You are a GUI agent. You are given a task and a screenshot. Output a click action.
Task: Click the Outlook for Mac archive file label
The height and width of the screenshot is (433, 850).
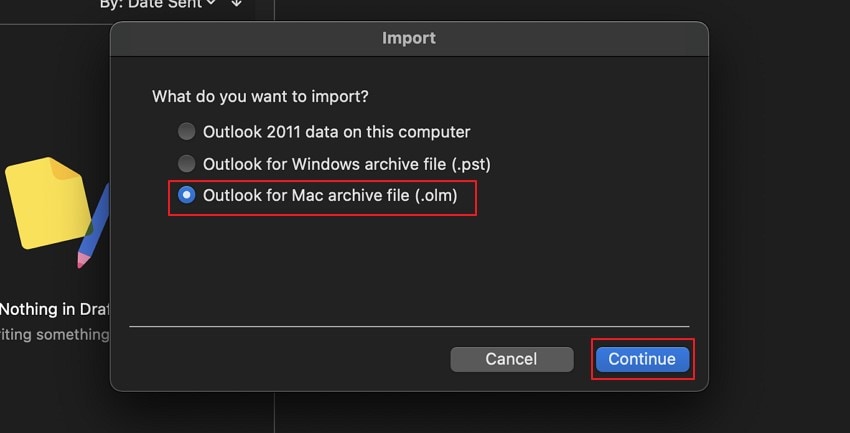pos(330,195)
